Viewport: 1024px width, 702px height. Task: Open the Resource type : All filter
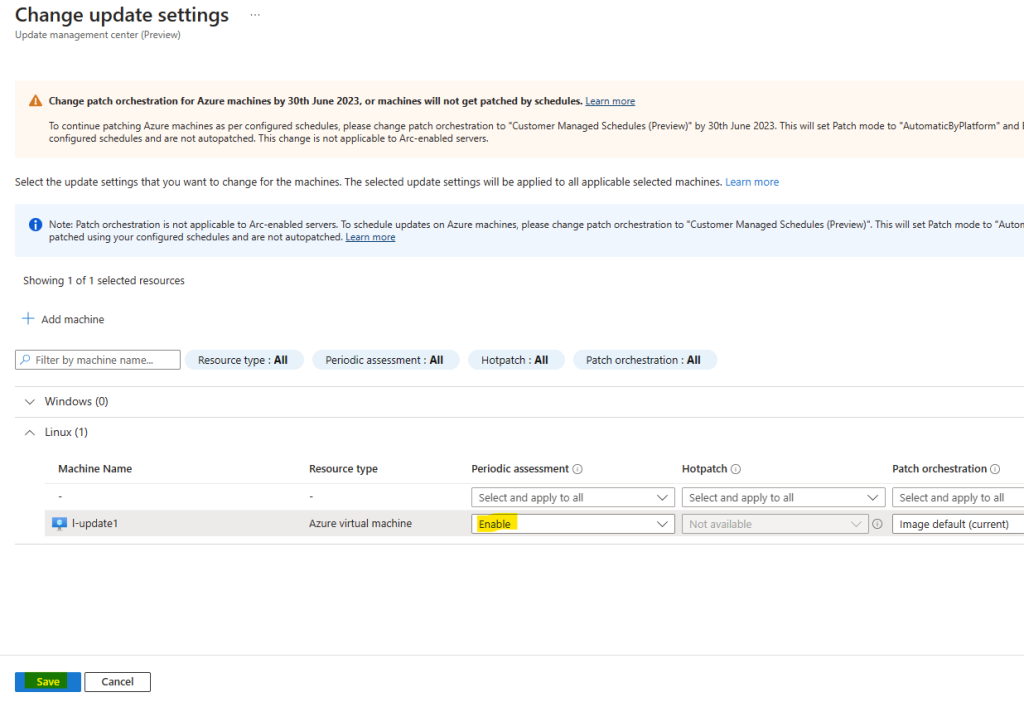point(244,360)
